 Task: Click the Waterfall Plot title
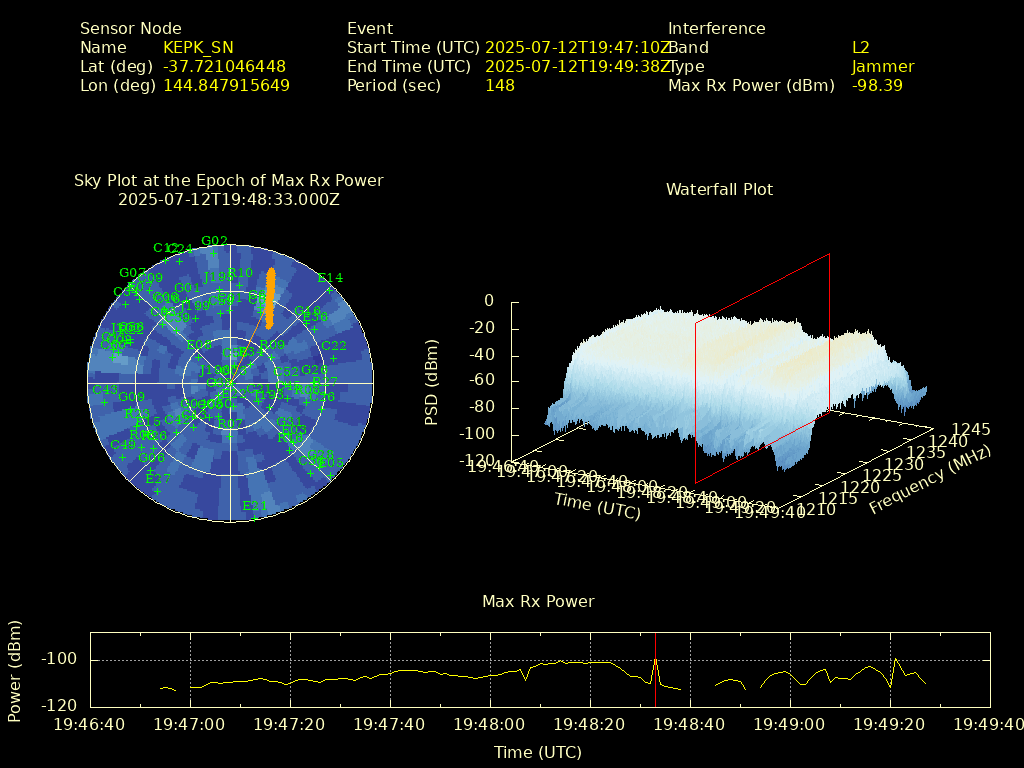click(719, 189)
